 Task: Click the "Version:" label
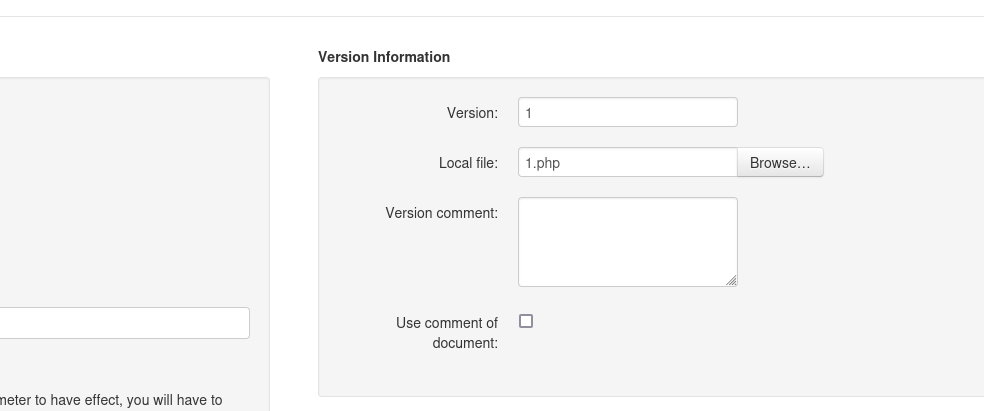(472, 113)
